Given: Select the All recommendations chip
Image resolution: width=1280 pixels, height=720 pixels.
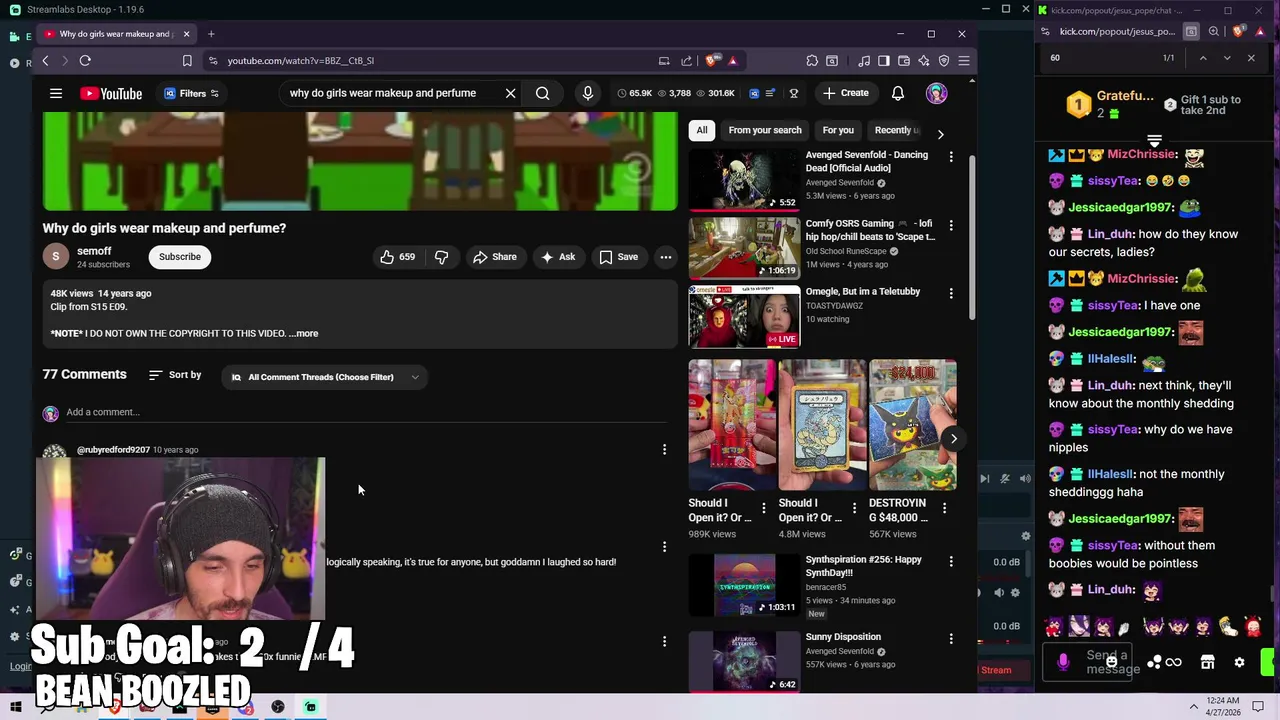Looking at the screenshot, I should coord(702,130).
